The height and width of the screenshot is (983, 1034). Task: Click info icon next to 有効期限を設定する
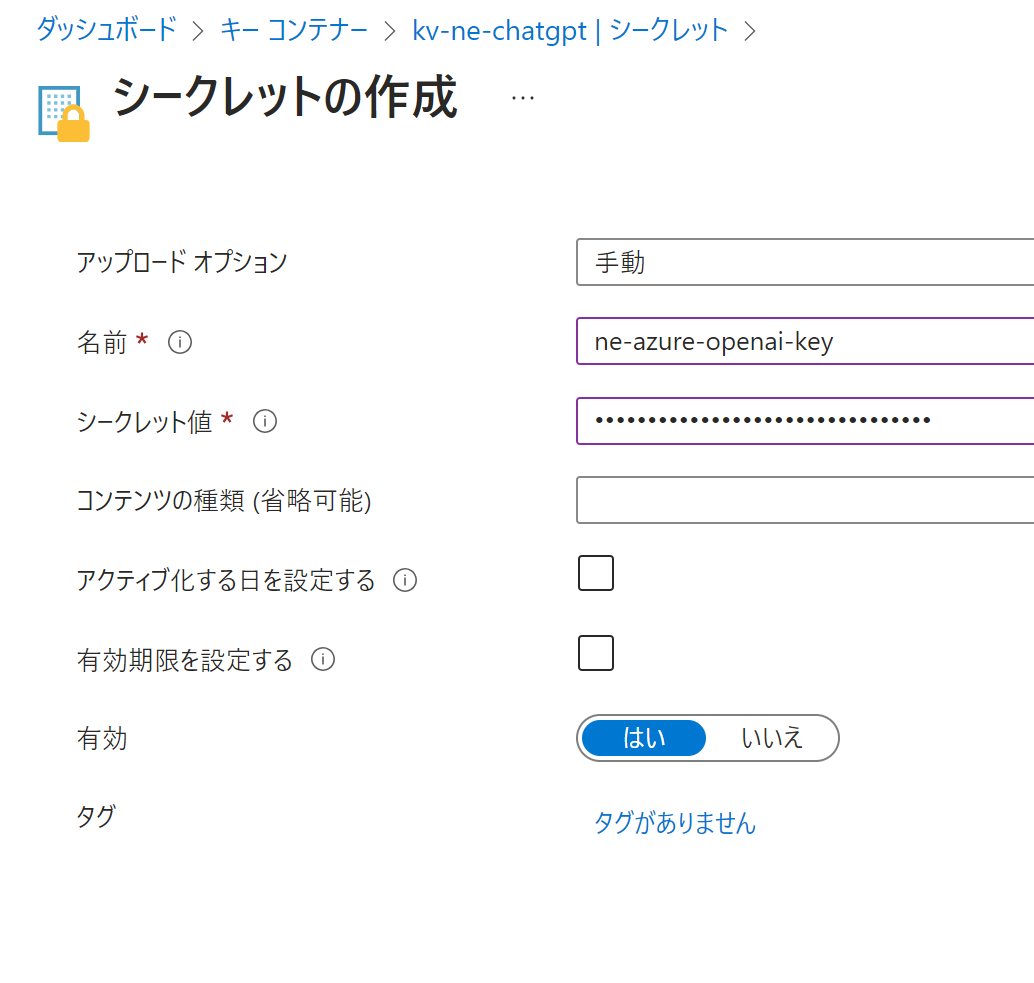[x=322, y=660]
